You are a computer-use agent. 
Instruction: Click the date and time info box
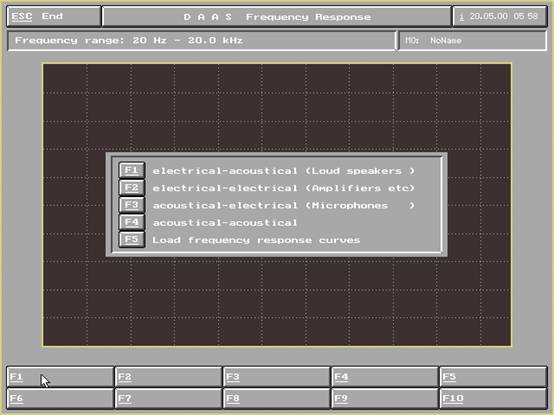pos(500,16)
